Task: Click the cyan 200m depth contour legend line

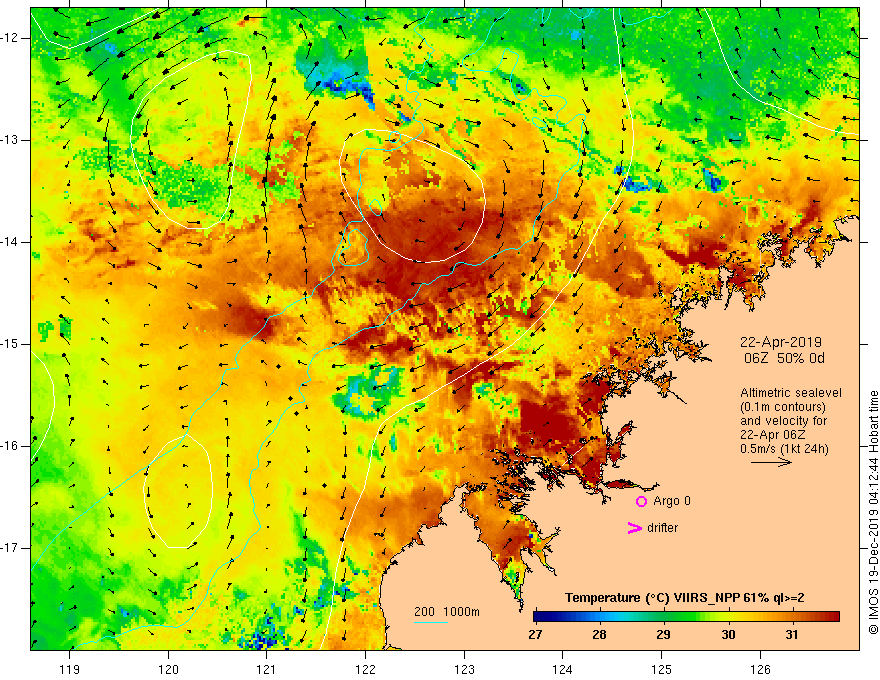Action: (x=430, y=622)
